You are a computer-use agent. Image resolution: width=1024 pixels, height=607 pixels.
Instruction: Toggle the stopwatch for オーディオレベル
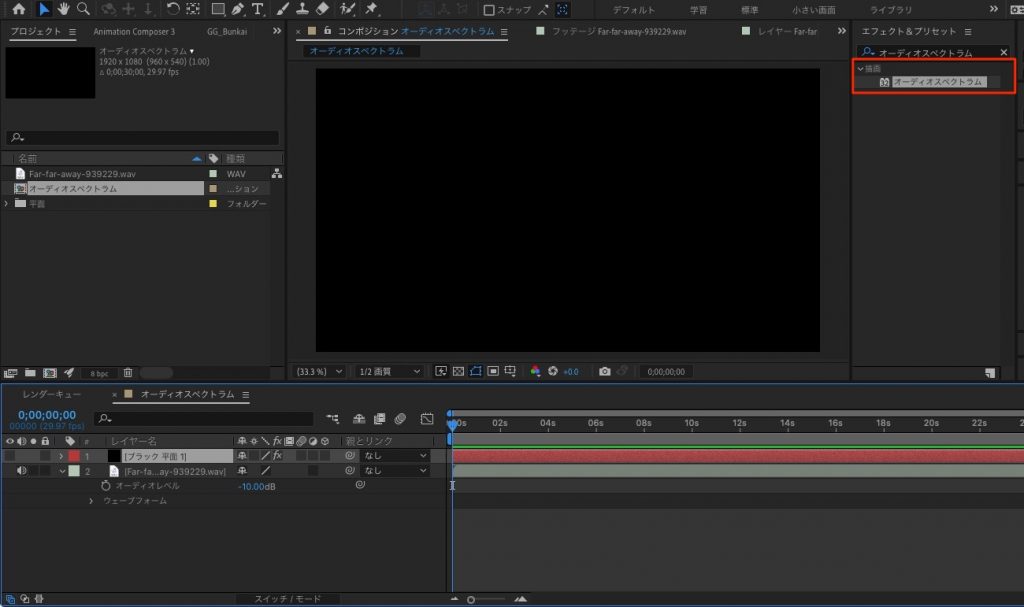pos(105,486)
